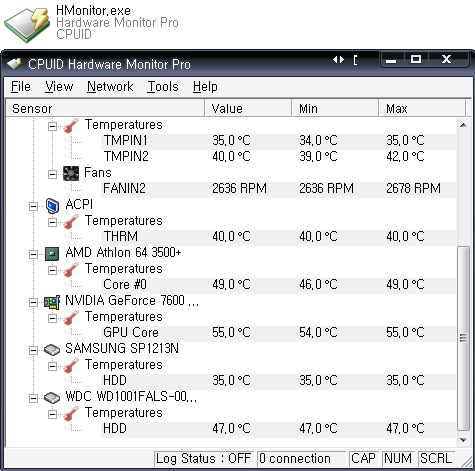475x471 pixels.
Task: Click the 42,0 °C TMPIN2 max value
Action: [x=405, y=157]
